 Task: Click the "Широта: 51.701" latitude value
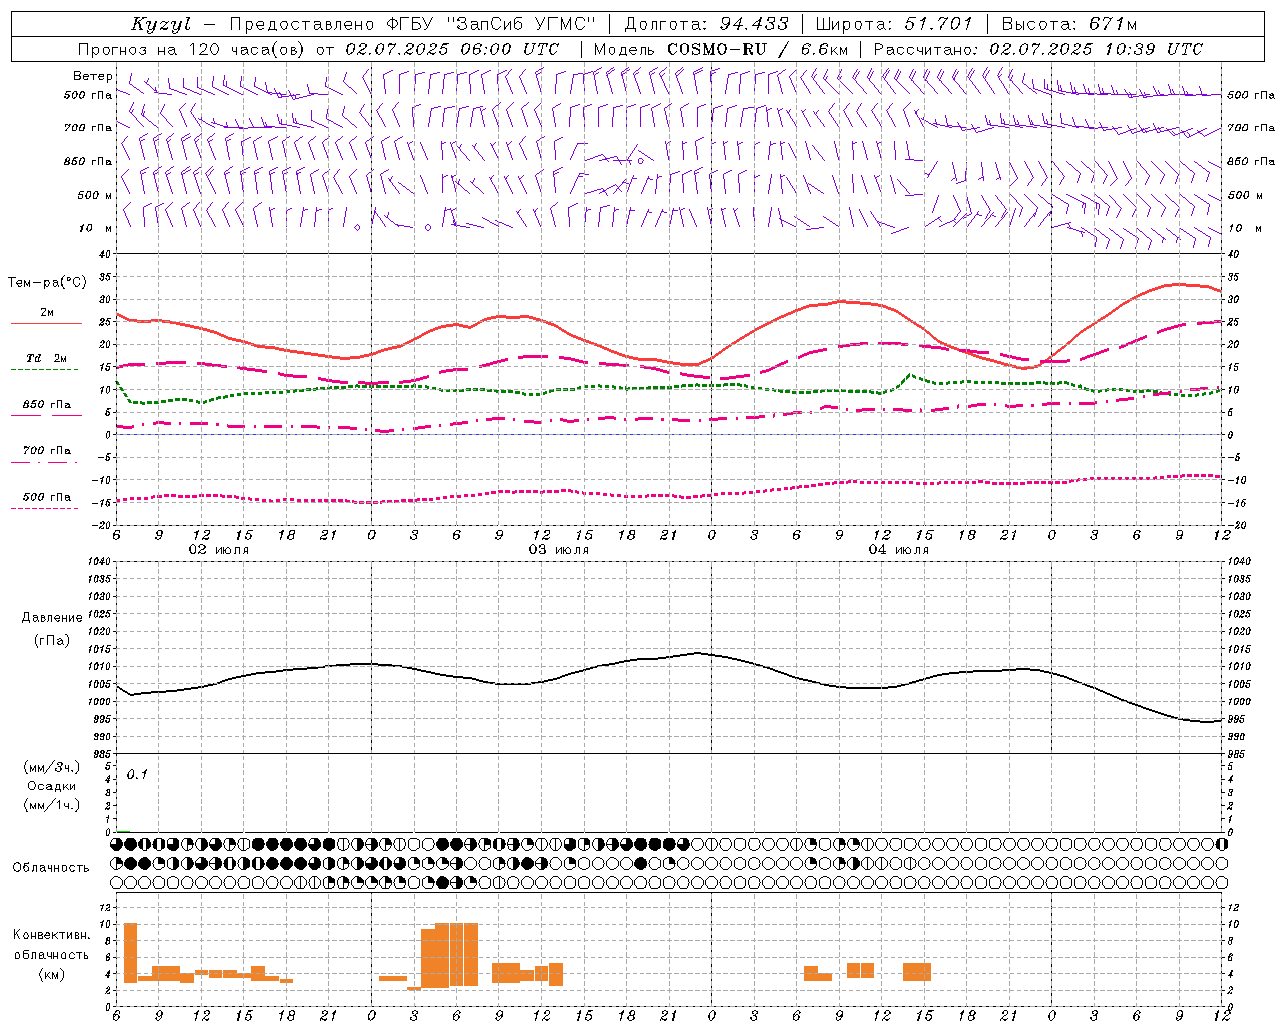(x=894, y=24)
